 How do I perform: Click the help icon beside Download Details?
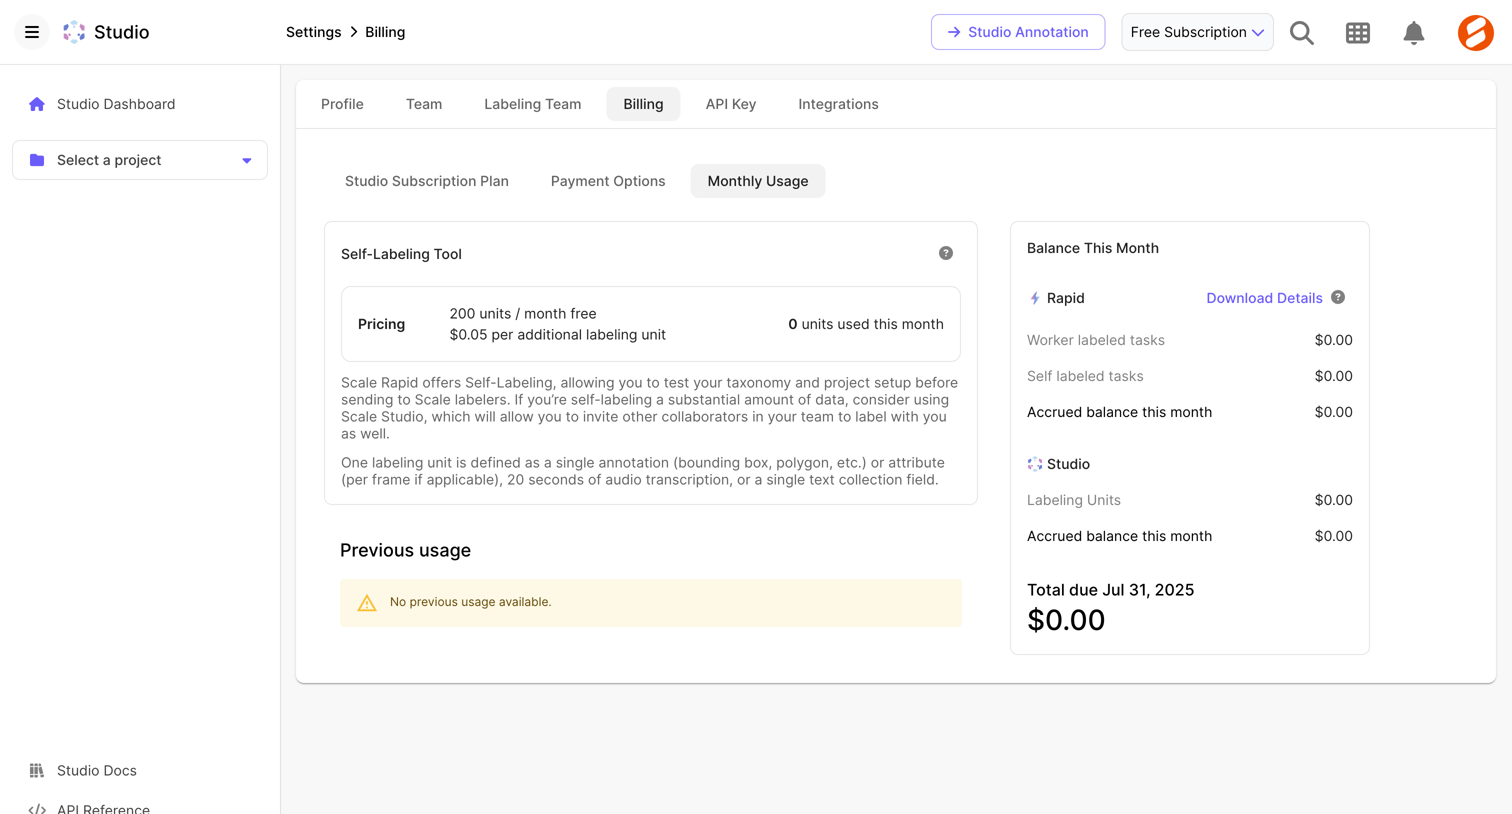pyautogui.click(x=1338, y=297)
